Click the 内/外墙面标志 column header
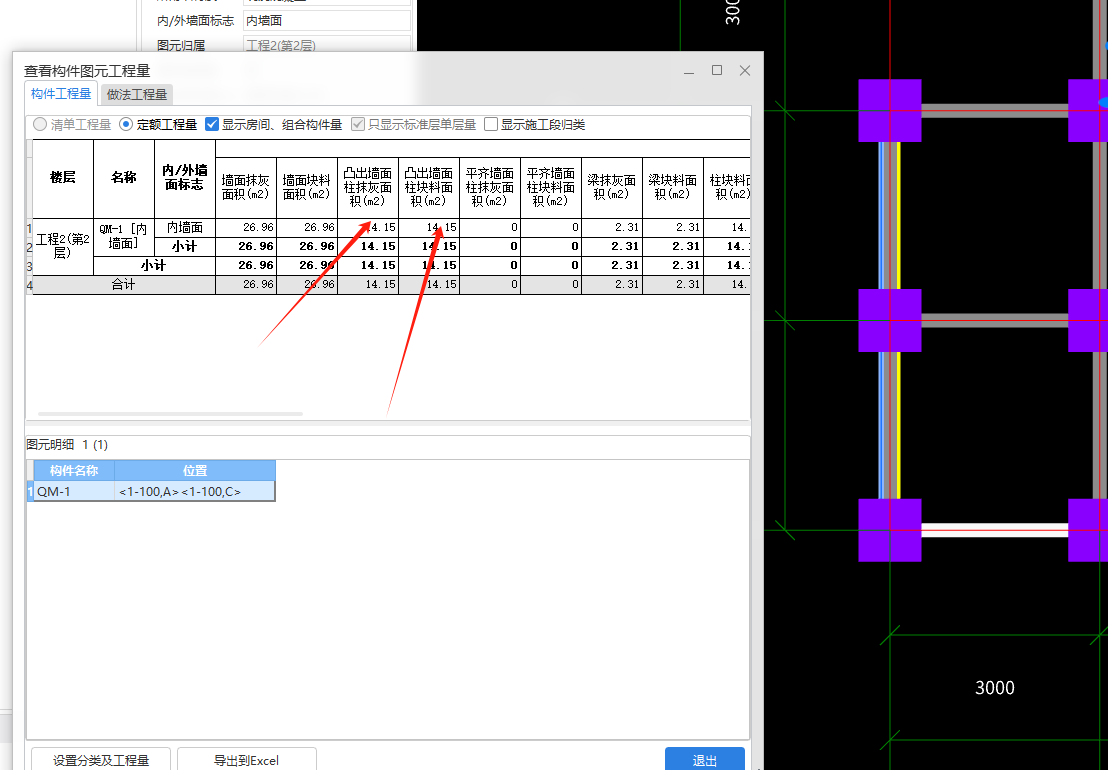The height and width of the screenshot is (770, 1108). coord(184,179)
